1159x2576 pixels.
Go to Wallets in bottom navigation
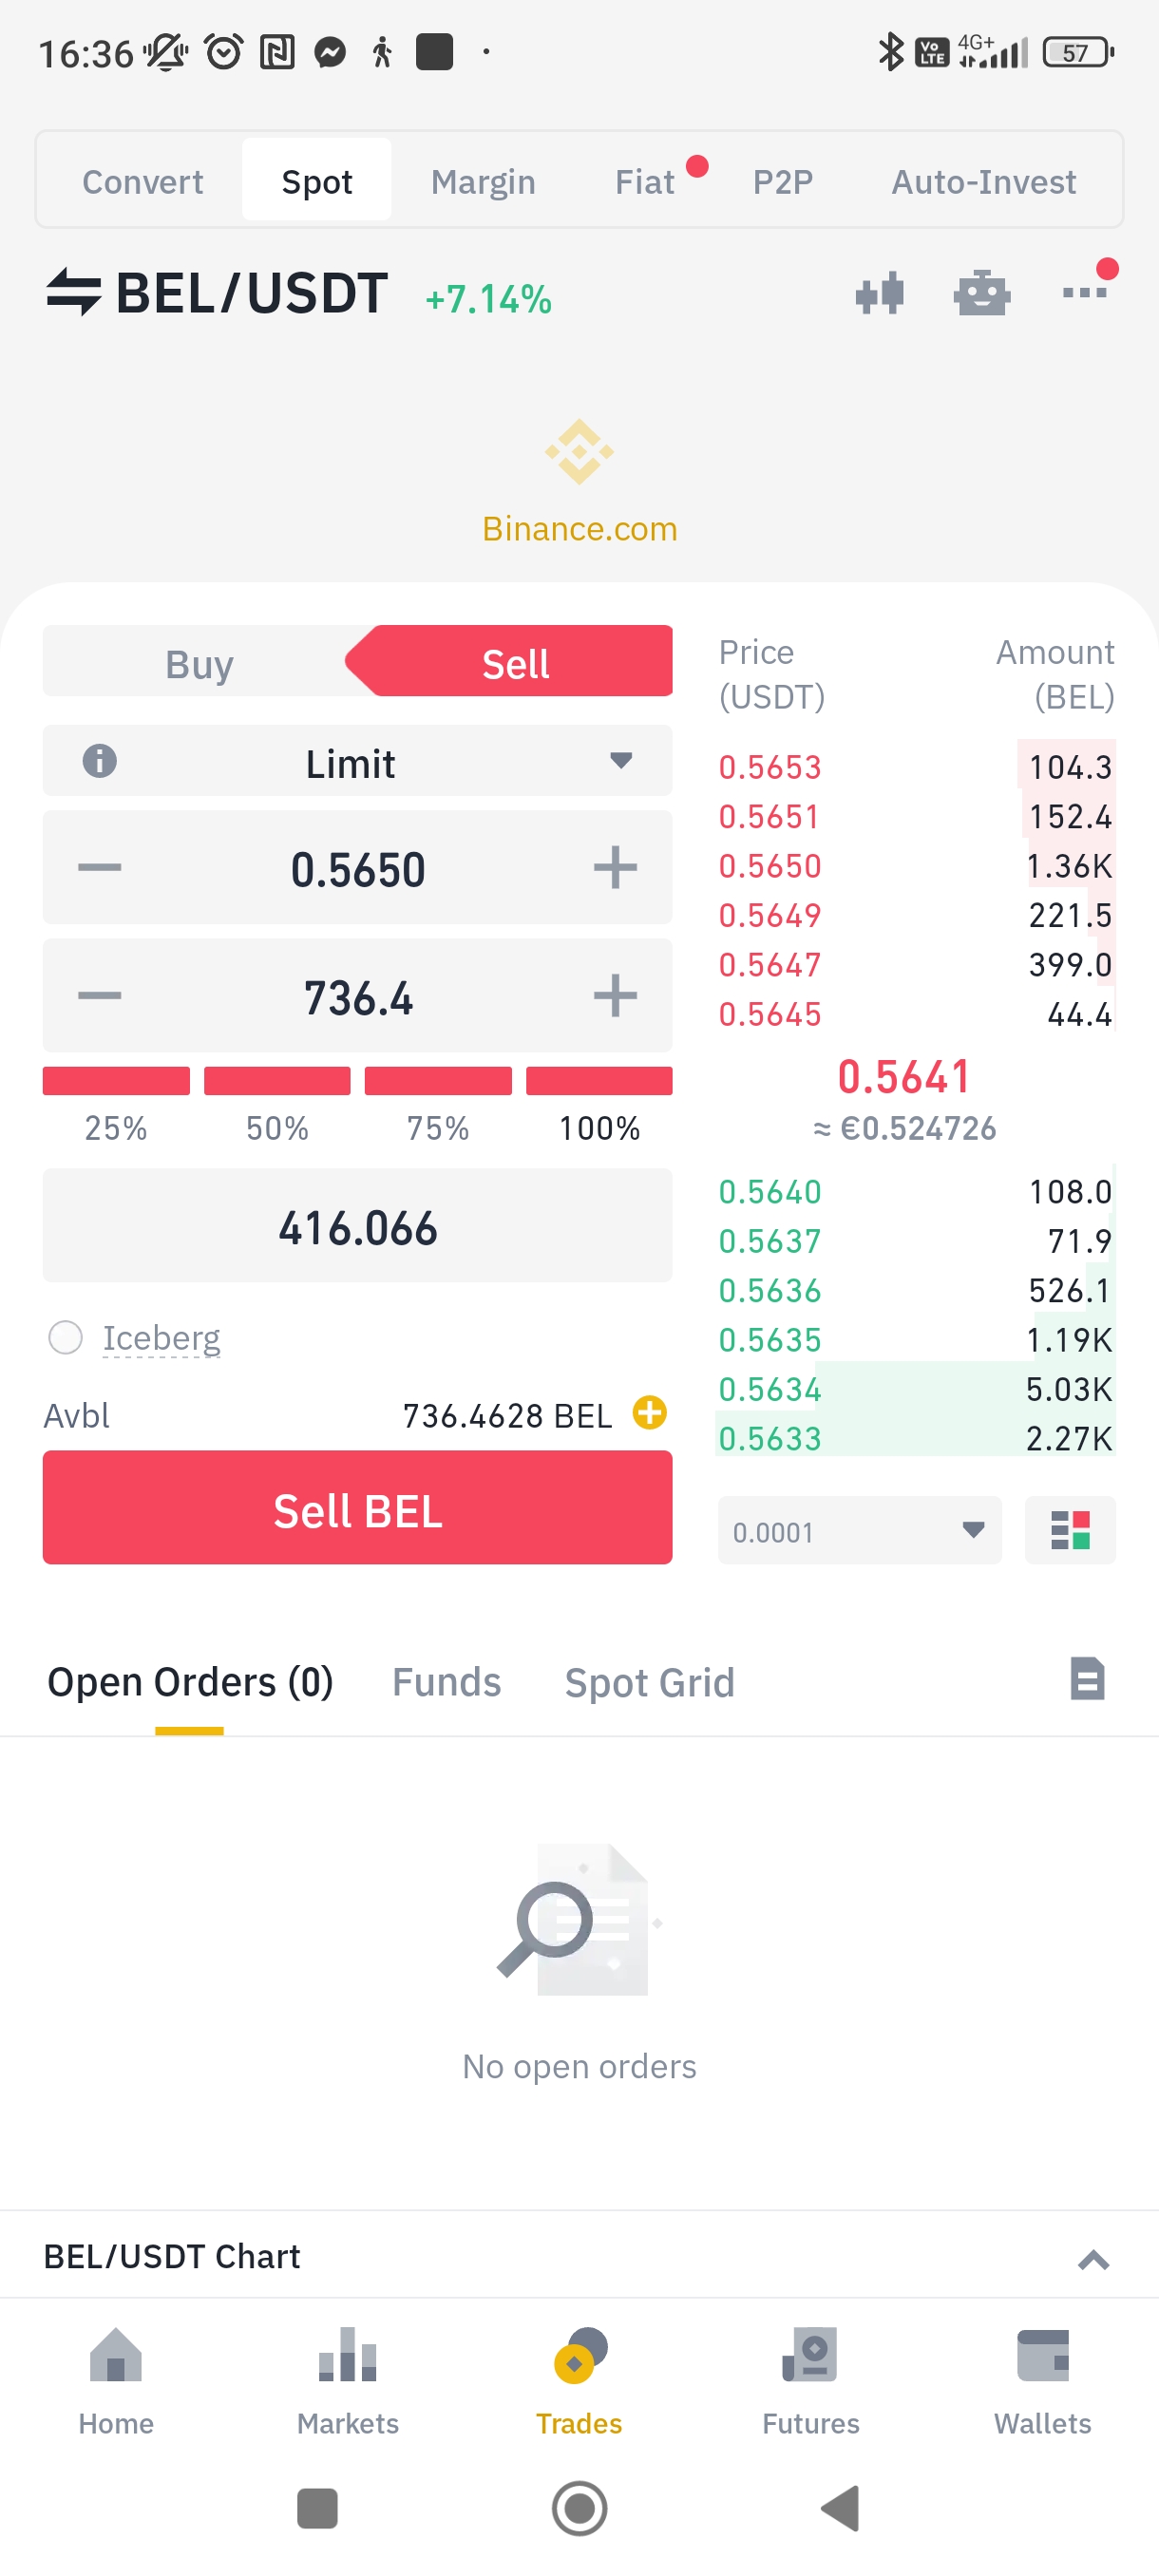1042,2381
